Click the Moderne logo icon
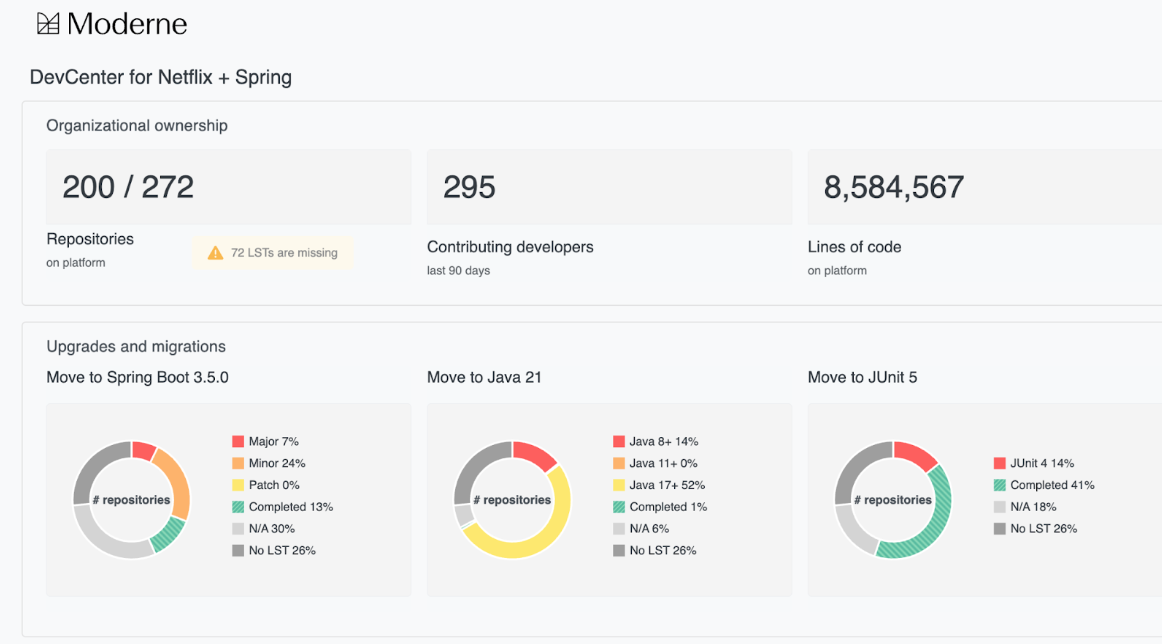The width and height of the screenshot is (1162, 644). [48, 24]
